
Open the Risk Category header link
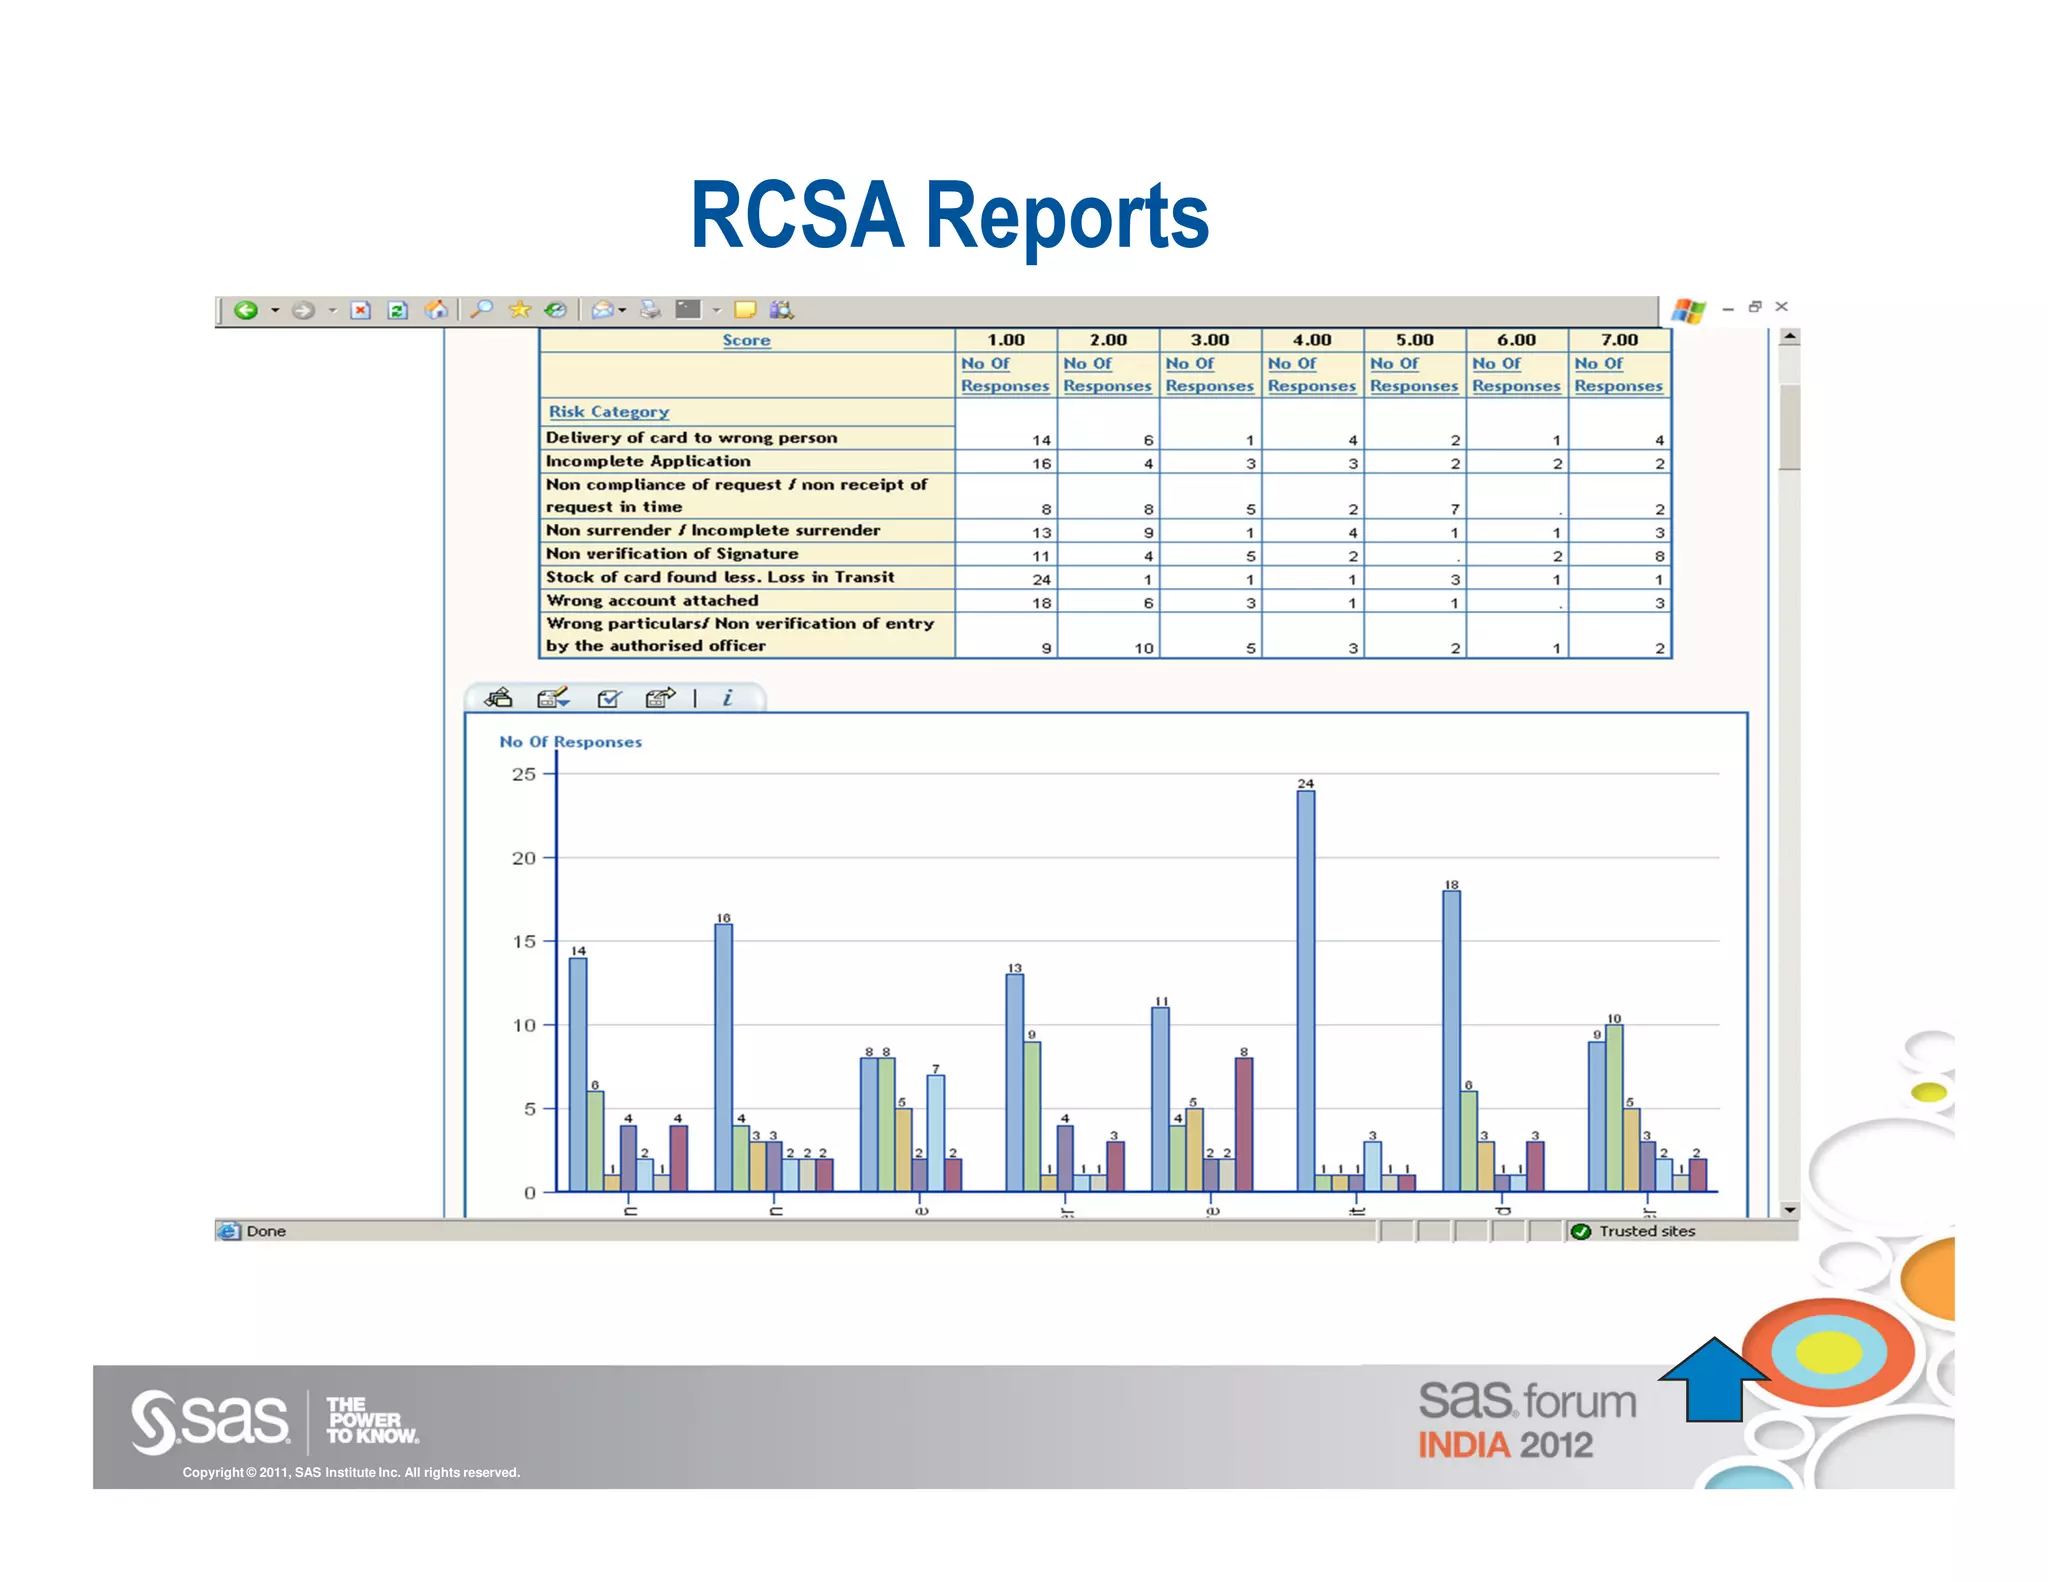point(609,411)
